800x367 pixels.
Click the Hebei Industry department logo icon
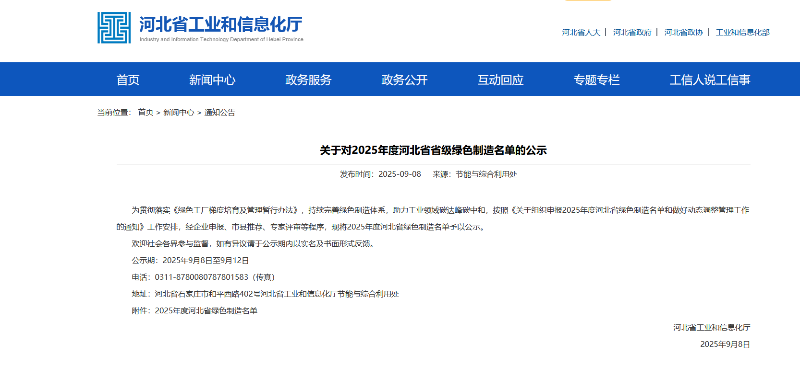114,28
